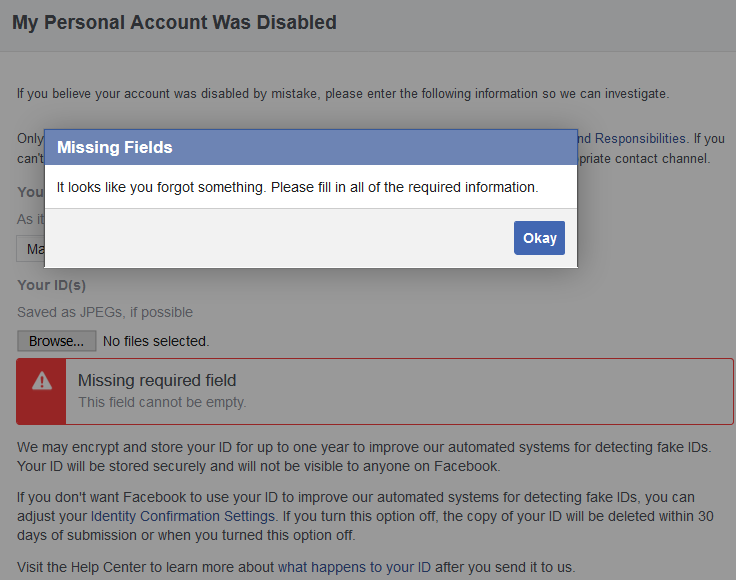Click the partially hidden field behind the dialog
Image resolution: width=736 pixels, height=580 pixels.
30,249
